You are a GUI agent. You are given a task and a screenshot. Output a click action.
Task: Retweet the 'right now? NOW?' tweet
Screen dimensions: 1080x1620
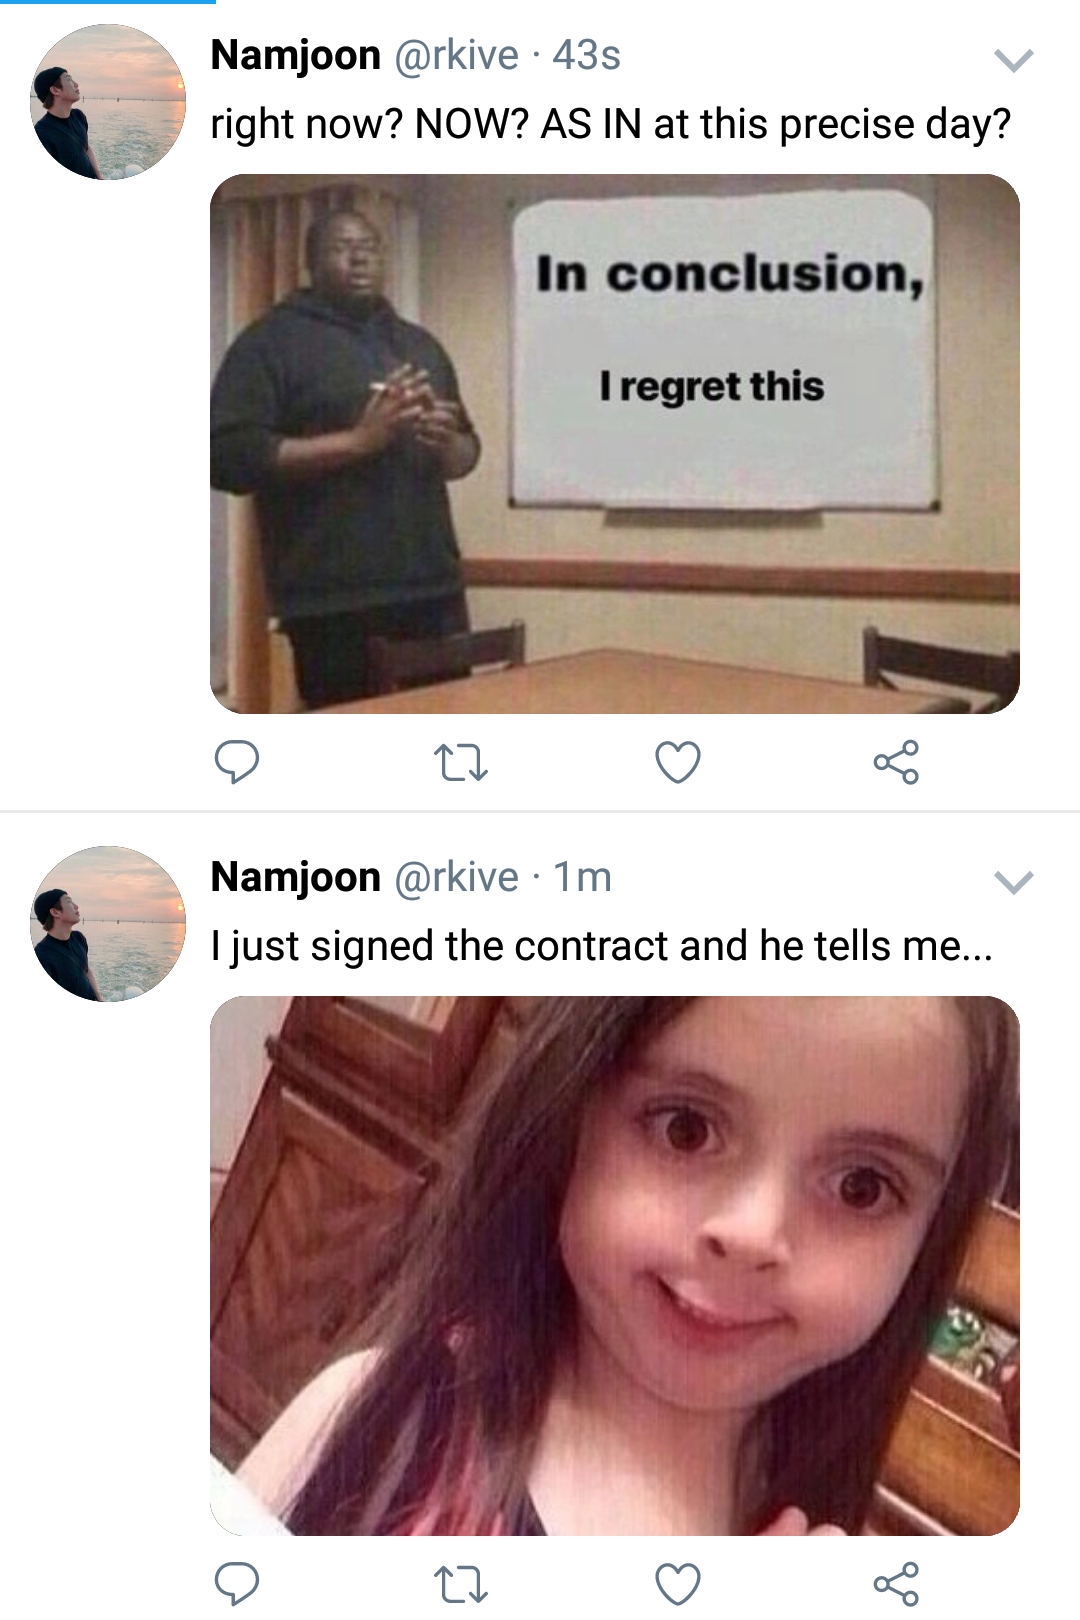coord(461,763)
